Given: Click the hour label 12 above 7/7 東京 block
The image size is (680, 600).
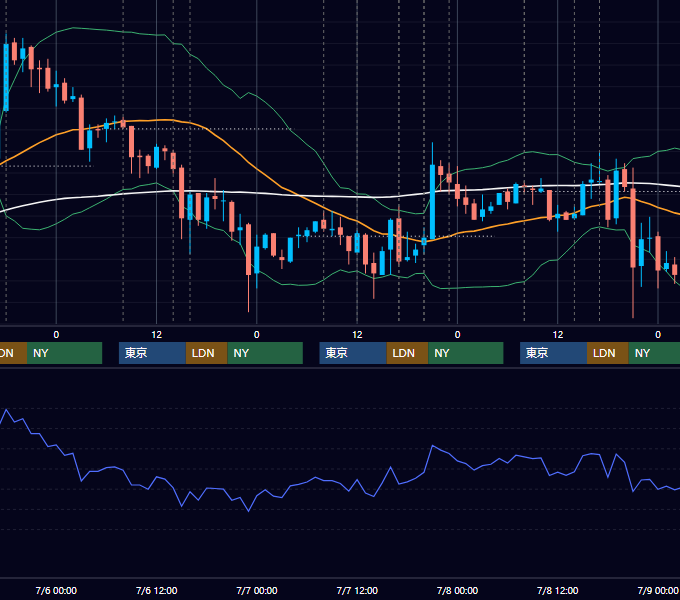Looking at the screenshot, I should coord(357,335).
